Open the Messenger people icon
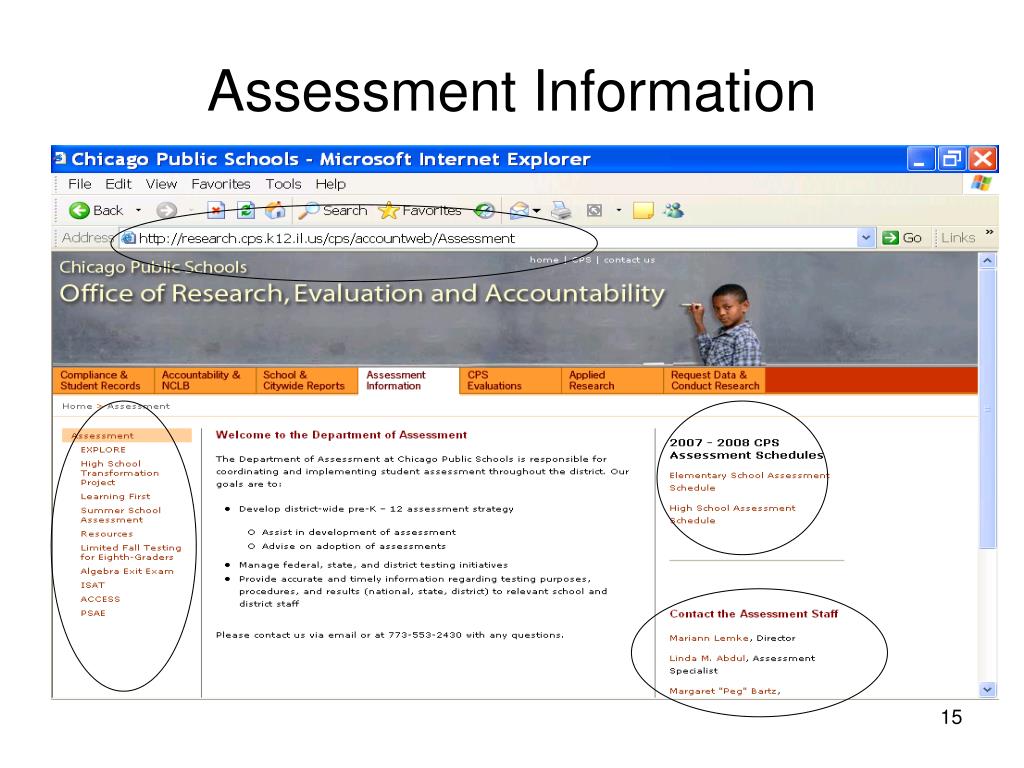The height and width of the screenshot is (768, 1024). [x=673, y=210]
